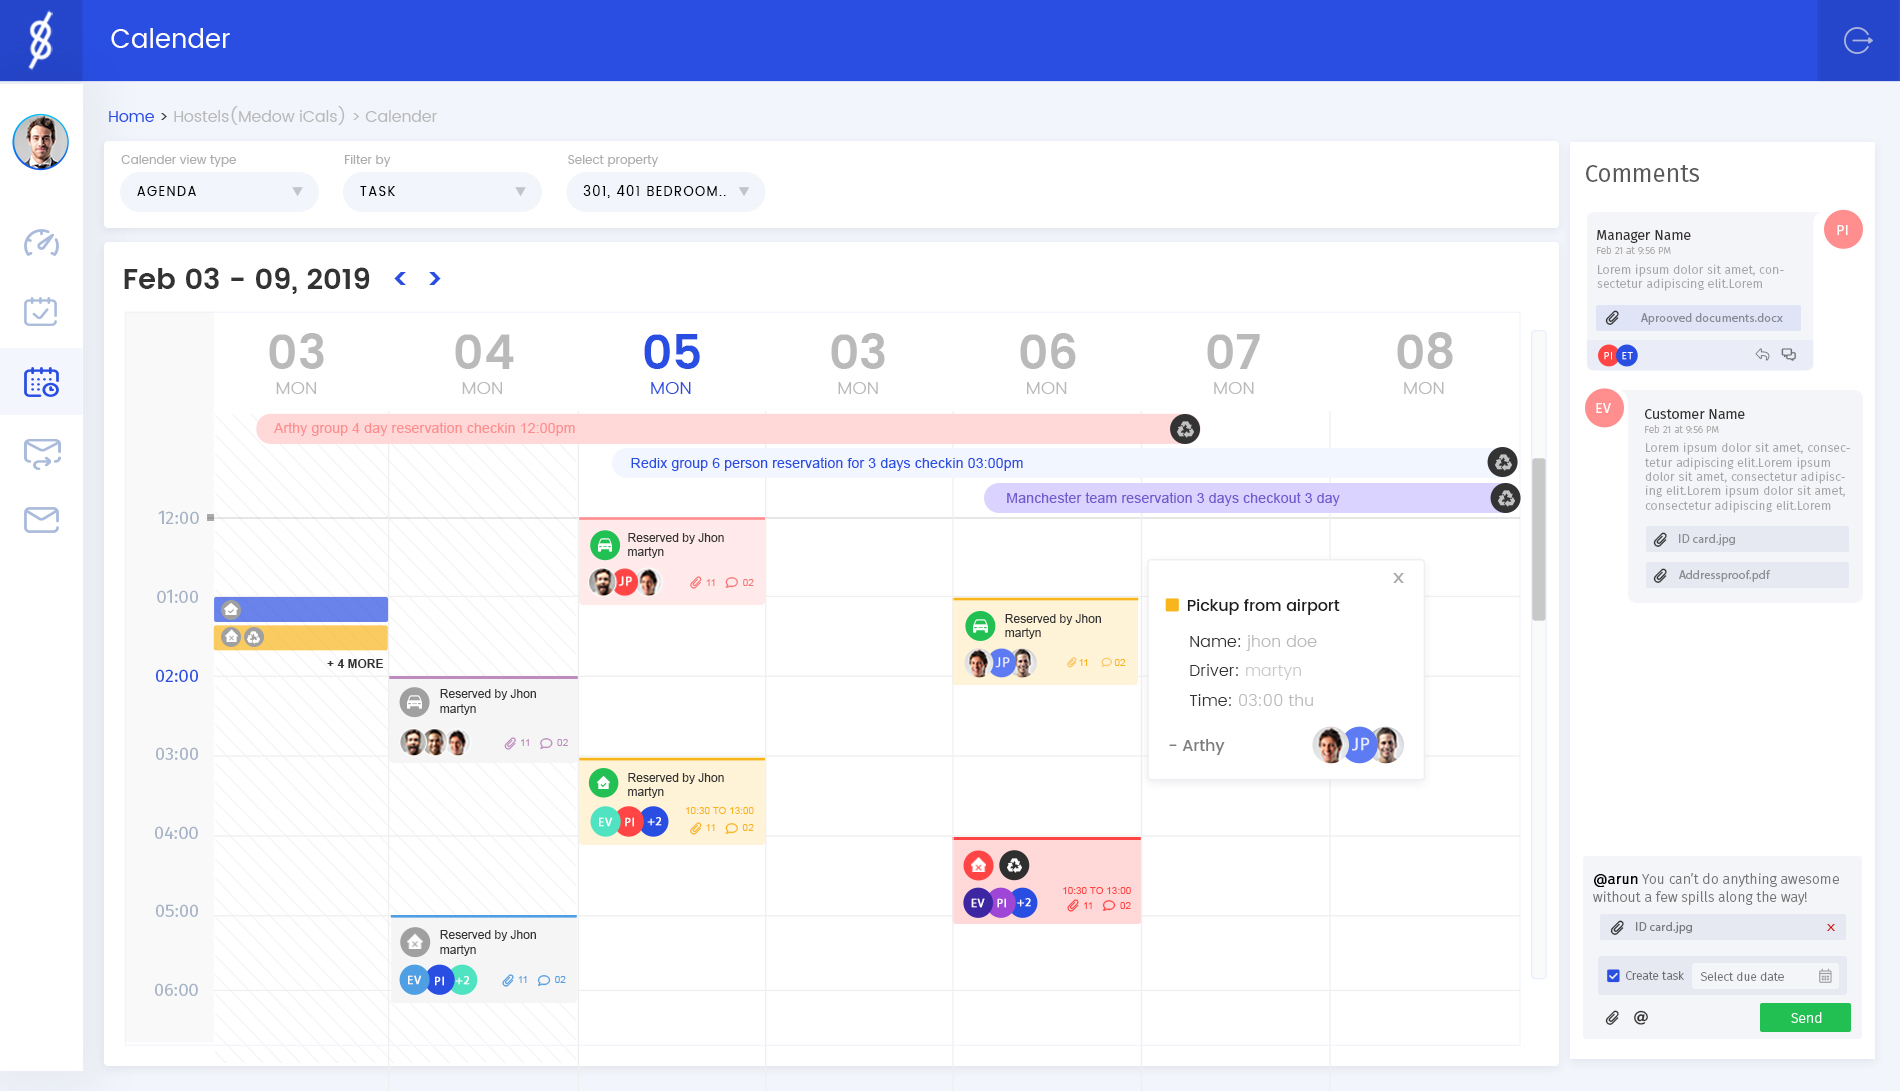Toggle the Create task checkbox
Screen dimensions: 1900x1091
[1613, 976]
